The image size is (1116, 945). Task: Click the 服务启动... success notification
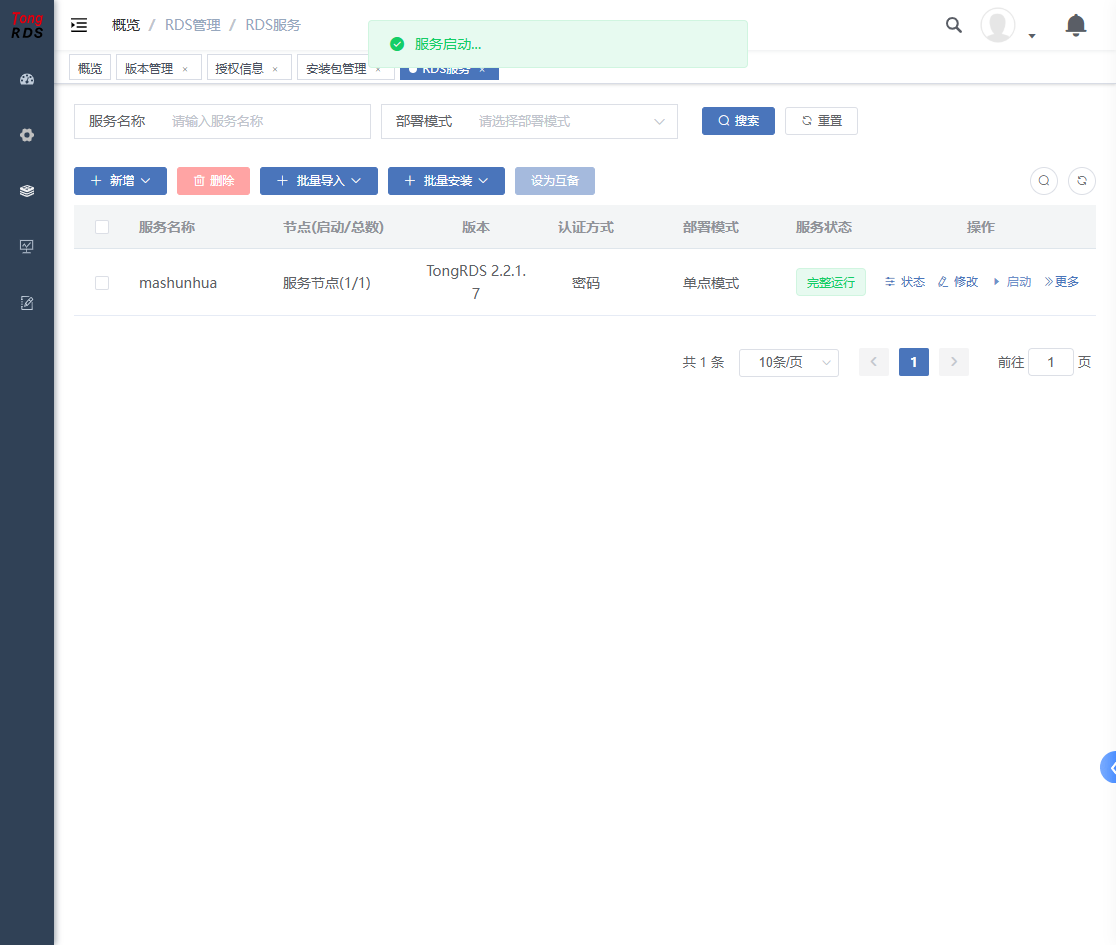point(558,44)
